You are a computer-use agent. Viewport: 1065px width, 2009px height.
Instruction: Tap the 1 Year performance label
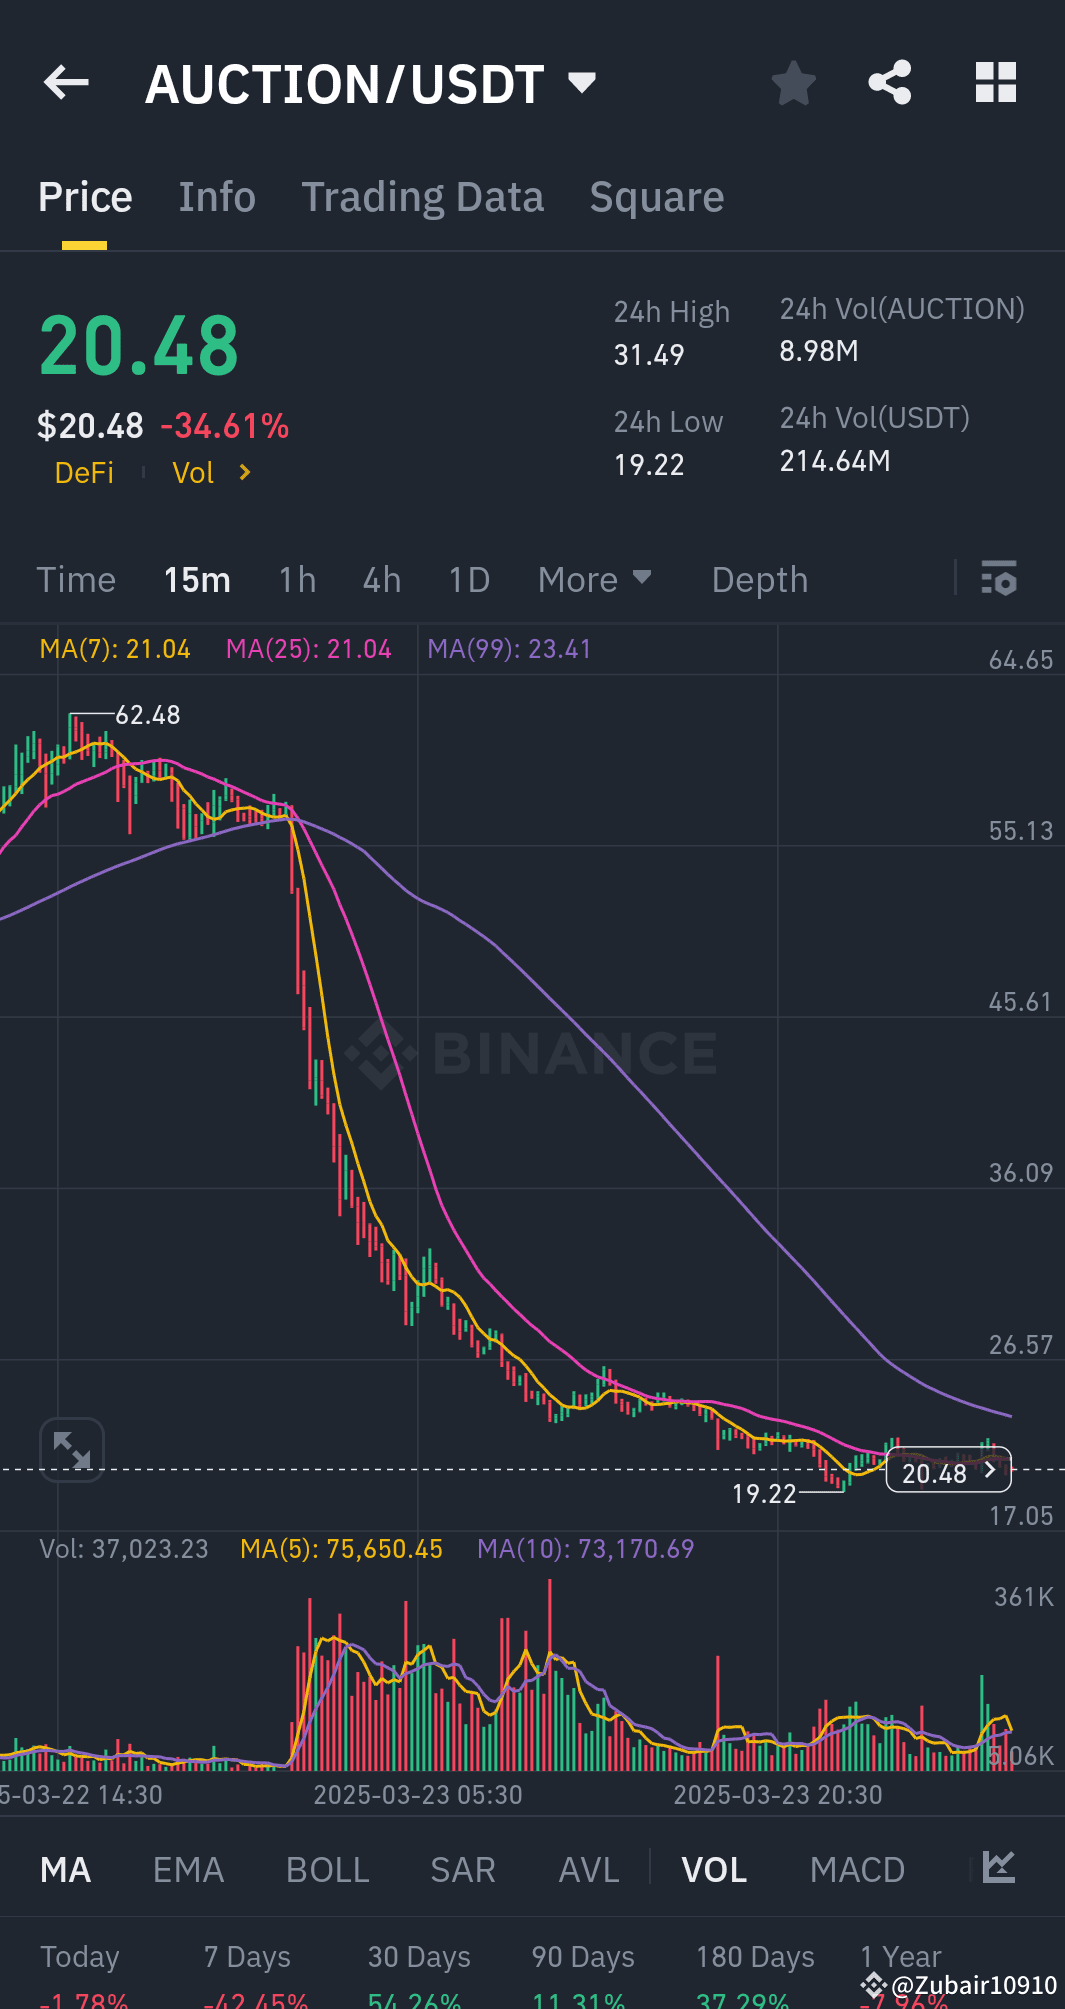pyautogui.click(x=901, y=1956)
